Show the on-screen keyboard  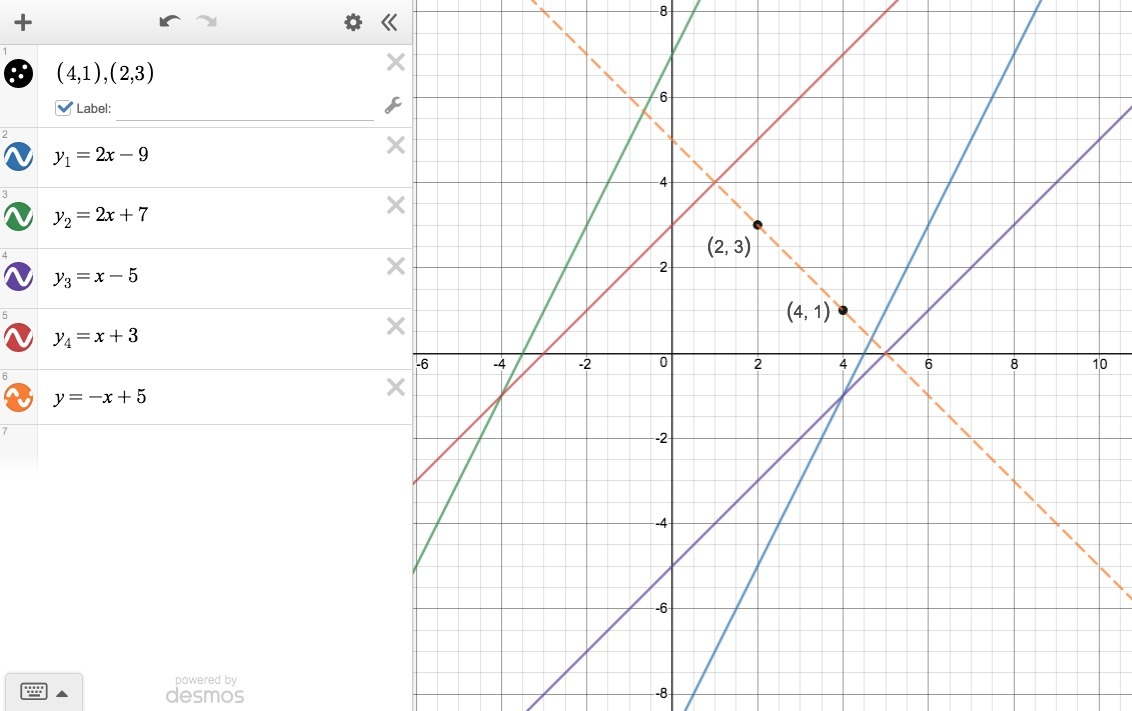point(34,692)
